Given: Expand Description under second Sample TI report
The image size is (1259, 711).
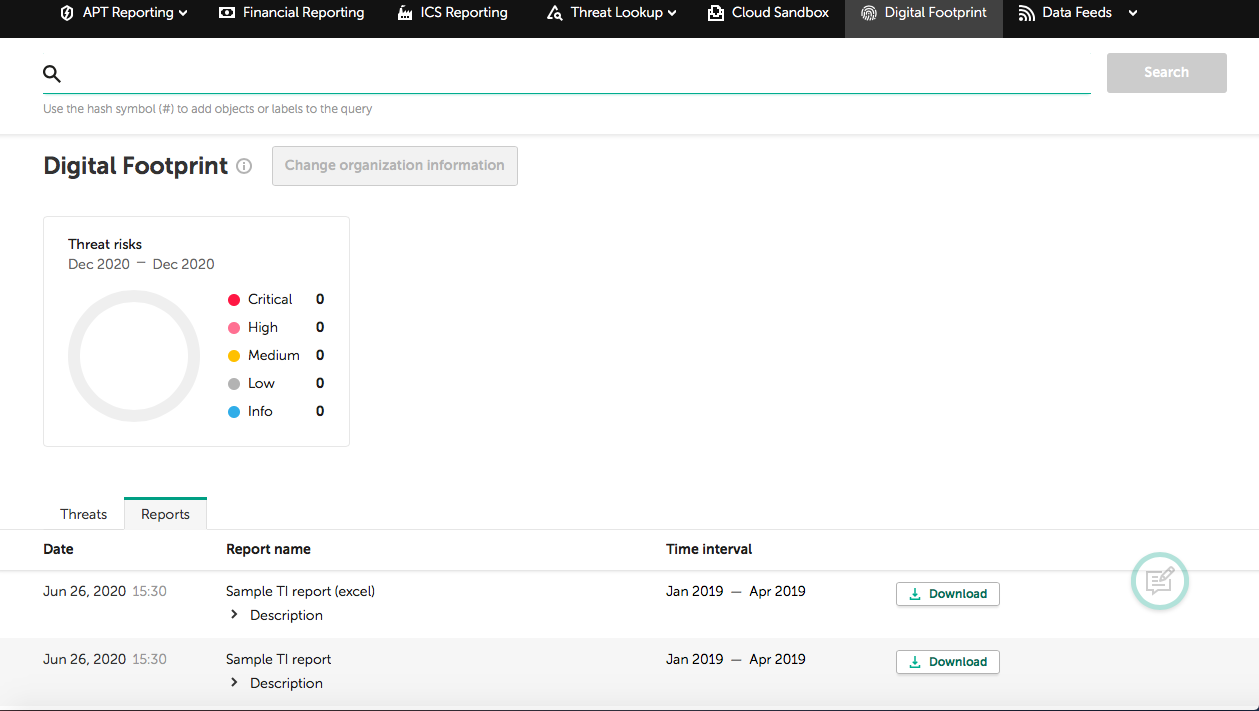Looking at the screenshot, I should point(235,683).
